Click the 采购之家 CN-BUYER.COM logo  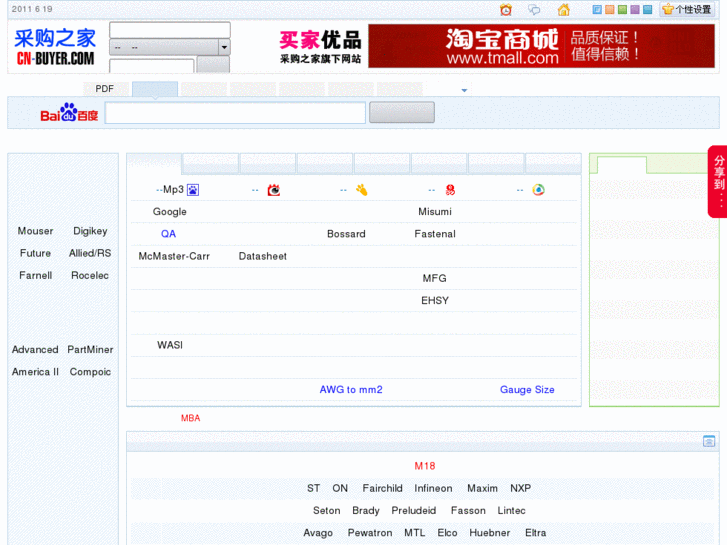(x=55, y=46)
